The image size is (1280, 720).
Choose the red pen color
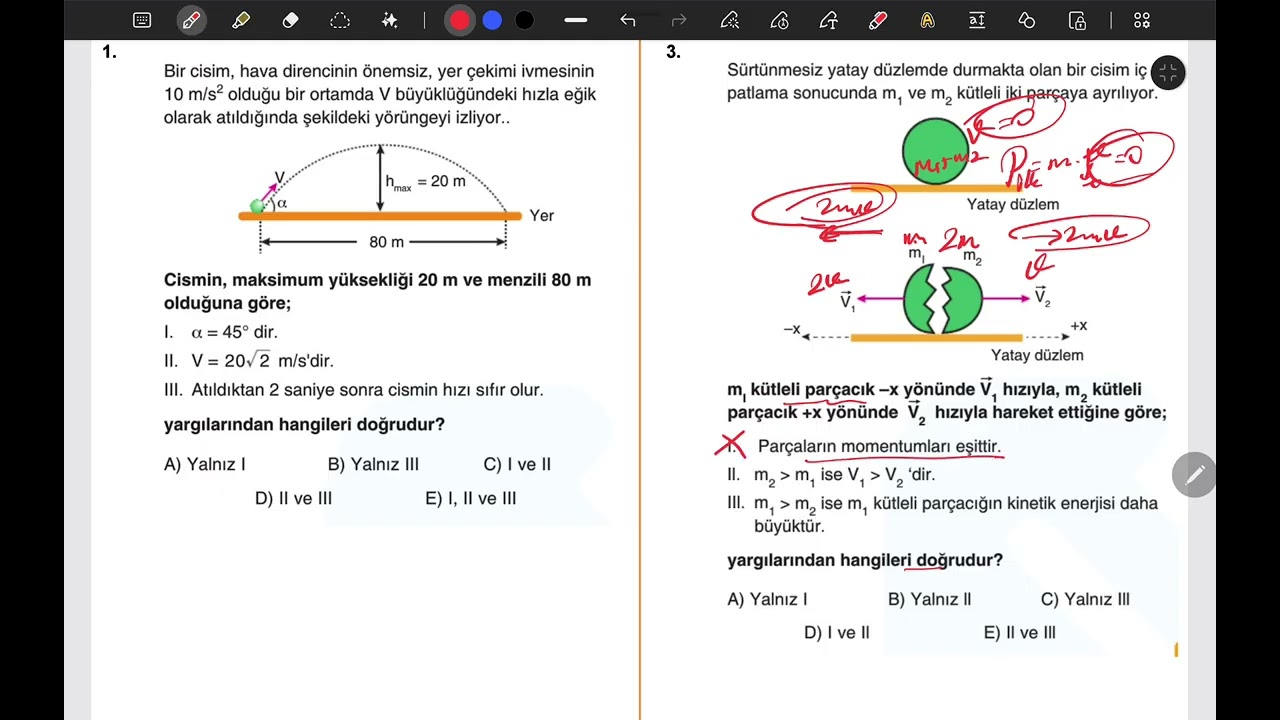coord(459,20)
